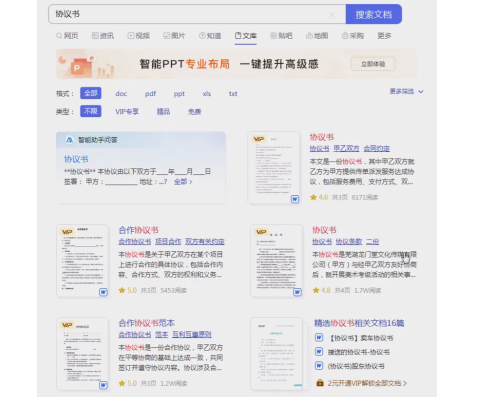The image size is (489, 403).
Task: Select the 文库 tab
Action: pos(246,36)
